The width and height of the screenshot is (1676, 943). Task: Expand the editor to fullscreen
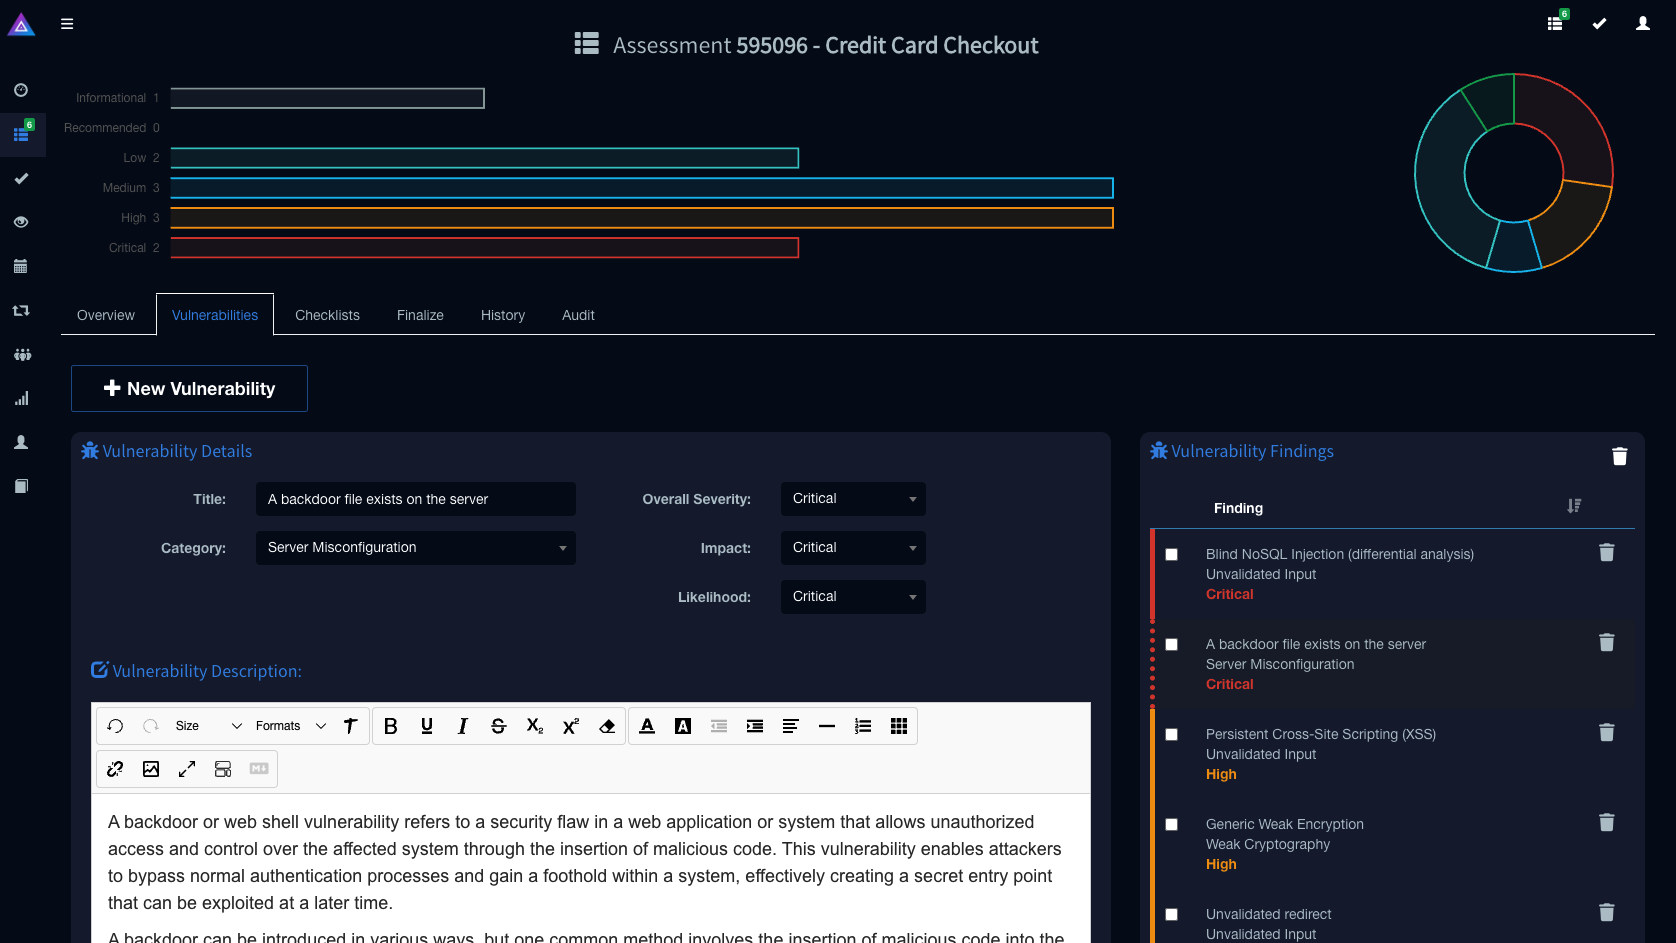point(187,769)
